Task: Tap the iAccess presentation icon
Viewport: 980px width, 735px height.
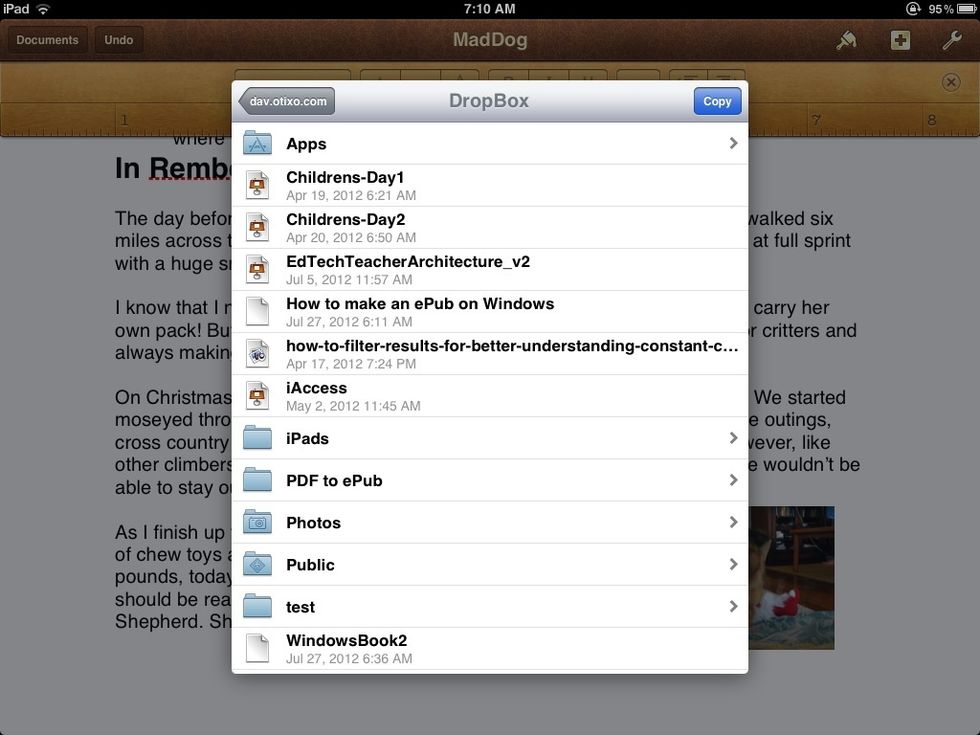Action: pos(258,396)
